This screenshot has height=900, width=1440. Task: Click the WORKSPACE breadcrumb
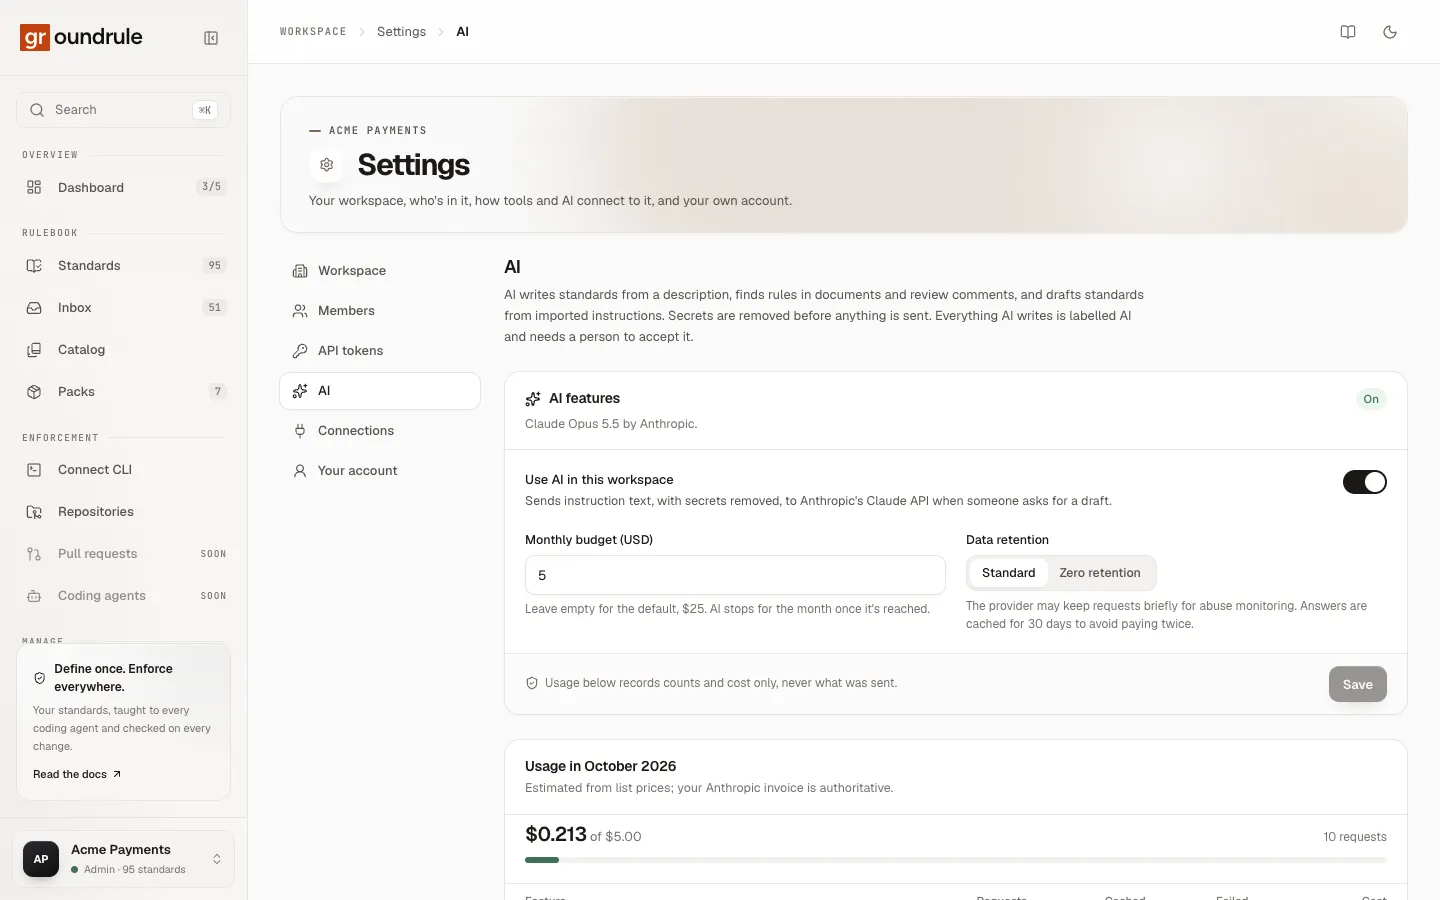(313, 32)
